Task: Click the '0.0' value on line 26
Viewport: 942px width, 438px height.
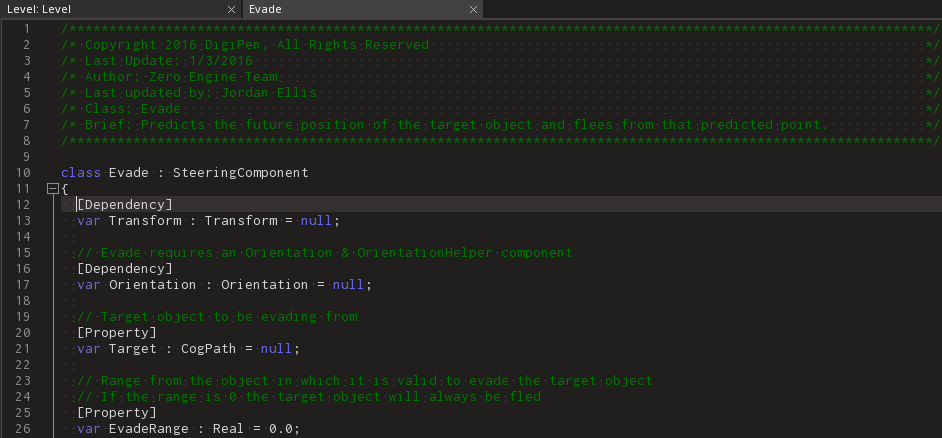Action: click(281, 428)
